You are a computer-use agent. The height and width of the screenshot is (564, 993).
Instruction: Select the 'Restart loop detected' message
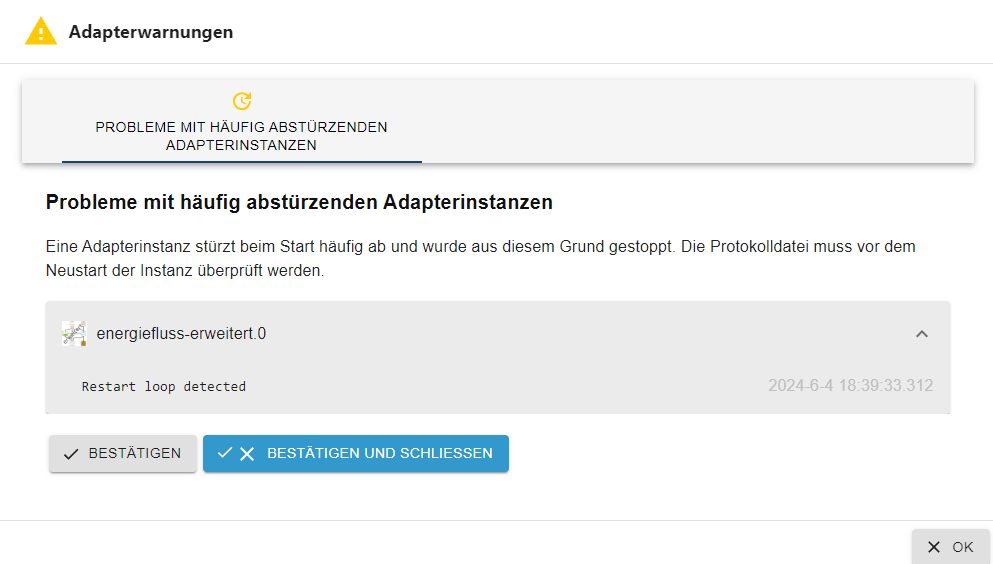163,386
